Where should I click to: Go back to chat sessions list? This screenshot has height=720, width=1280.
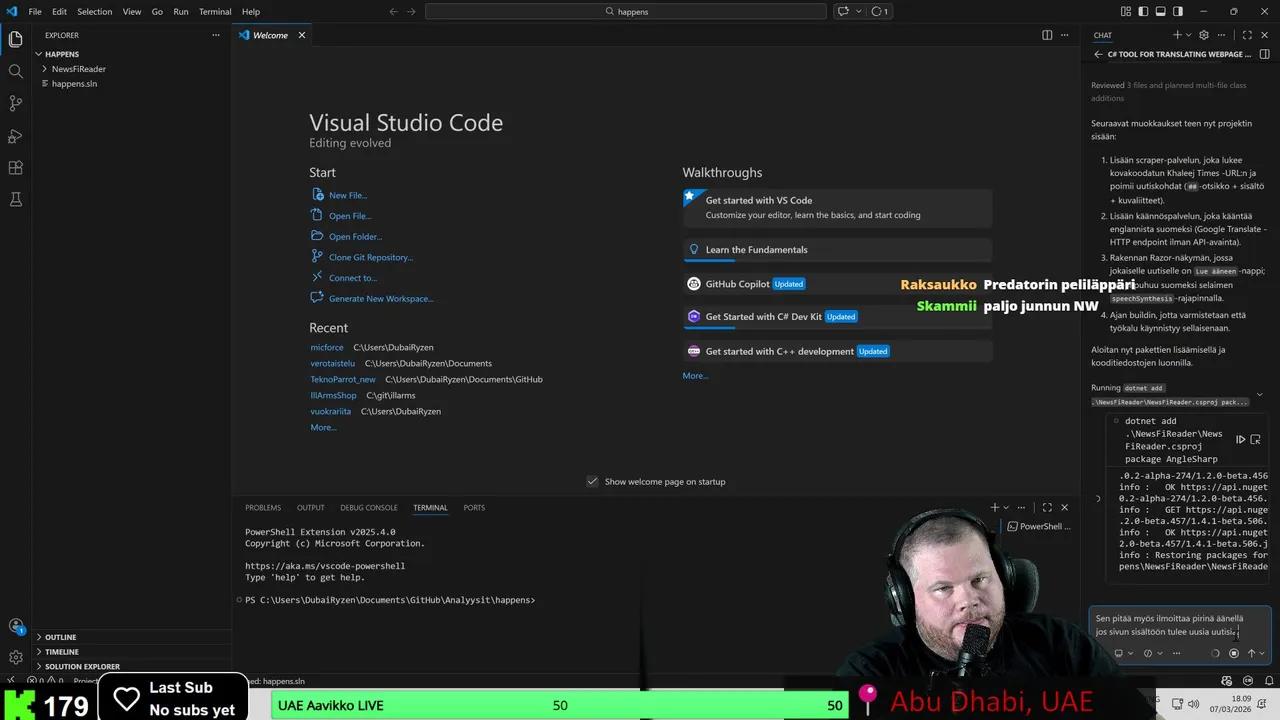pos(1098,54)
